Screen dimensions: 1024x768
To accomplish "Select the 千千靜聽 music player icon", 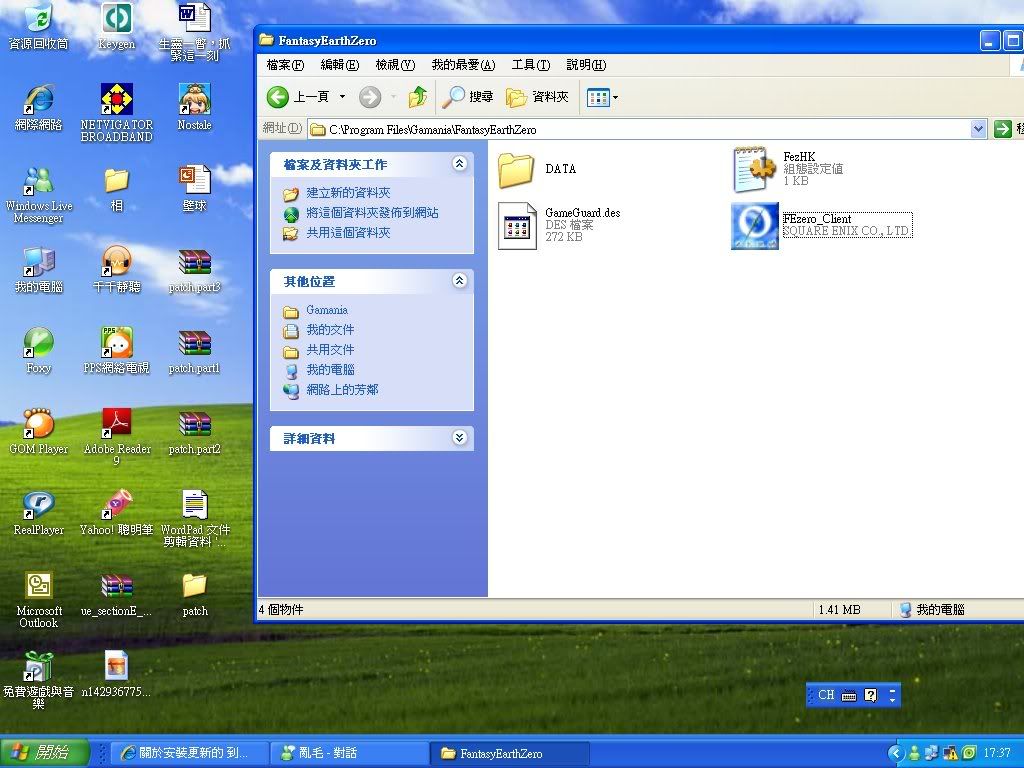I will coord(116,270).
